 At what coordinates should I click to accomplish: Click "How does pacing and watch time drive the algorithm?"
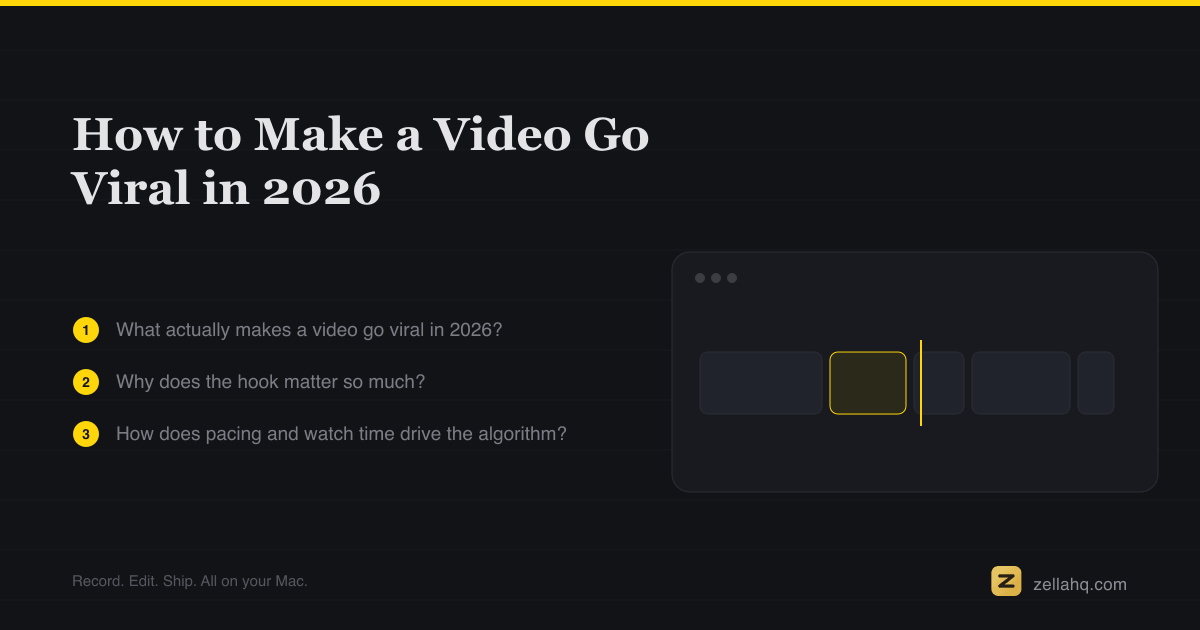point(341,434)
